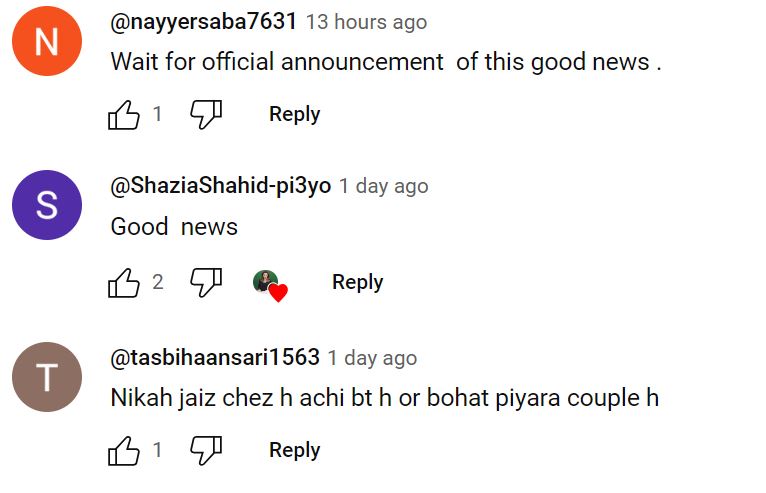Visit the @ShaziaShahid-pi3yo channel

click(x=220, y=186)
